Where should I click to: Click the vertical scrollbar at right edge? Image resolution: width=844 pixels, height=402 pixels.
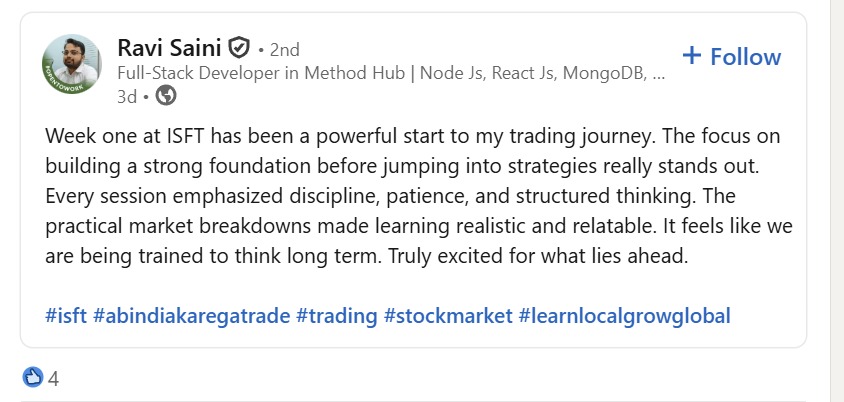pyautogui.click(x=836, y=200)
